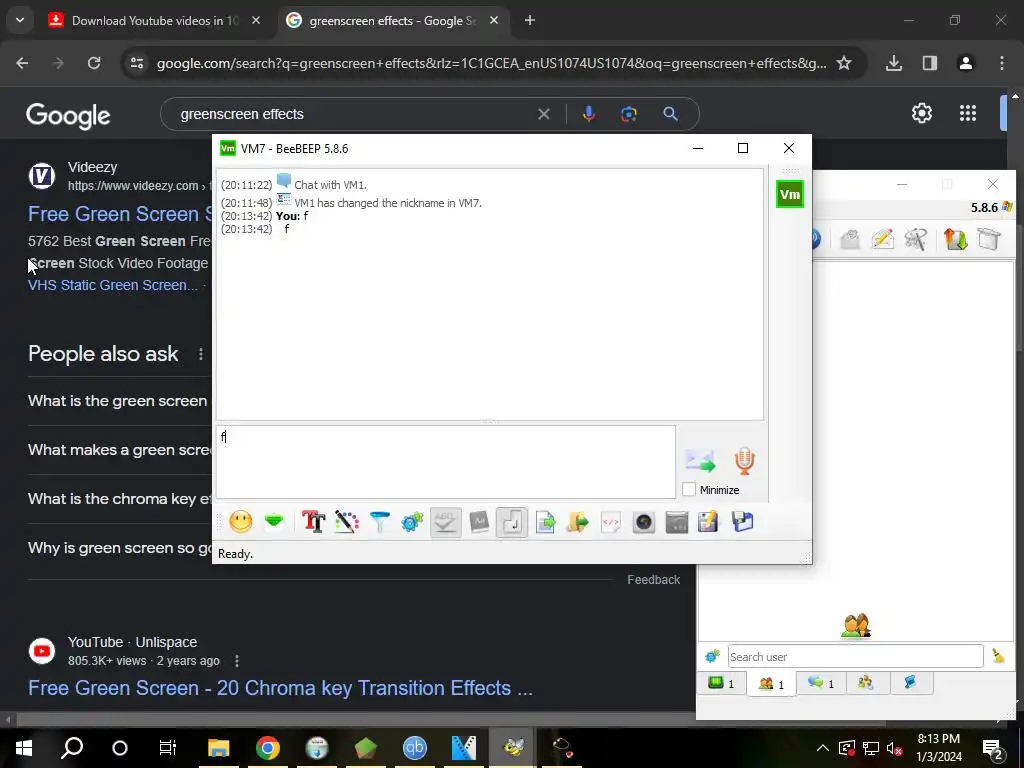Open the chat bubbles tab showing 1

[x=821, y=683]
